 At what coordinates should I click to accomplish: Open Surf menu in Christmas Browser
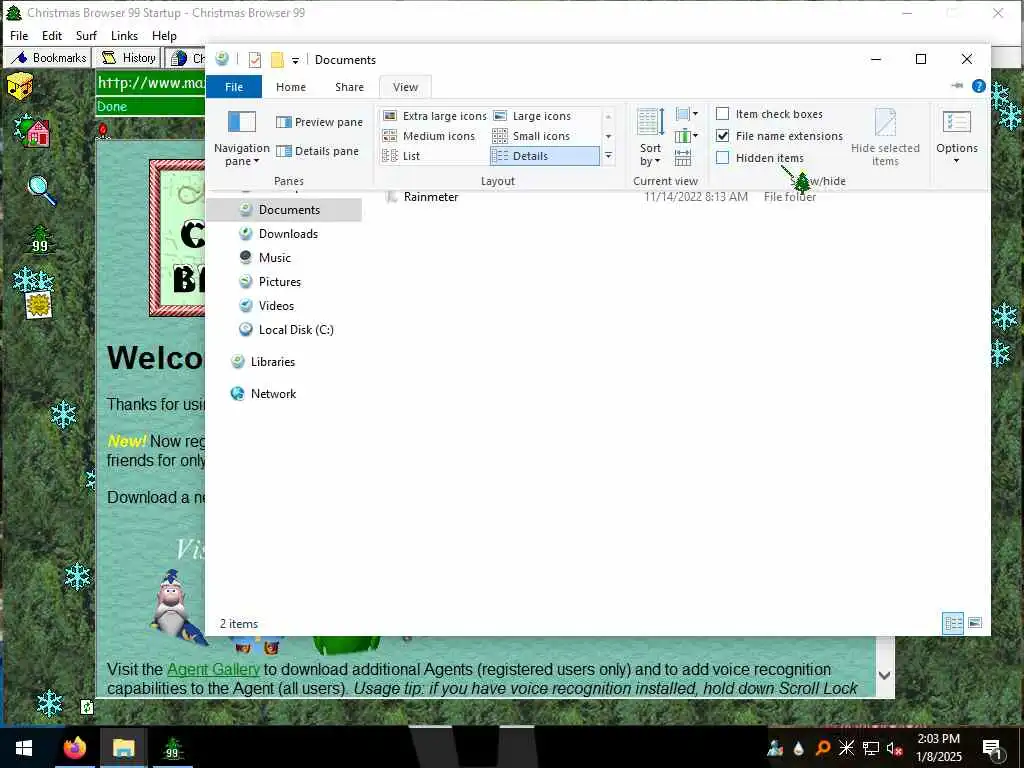(x=86, y=36)
